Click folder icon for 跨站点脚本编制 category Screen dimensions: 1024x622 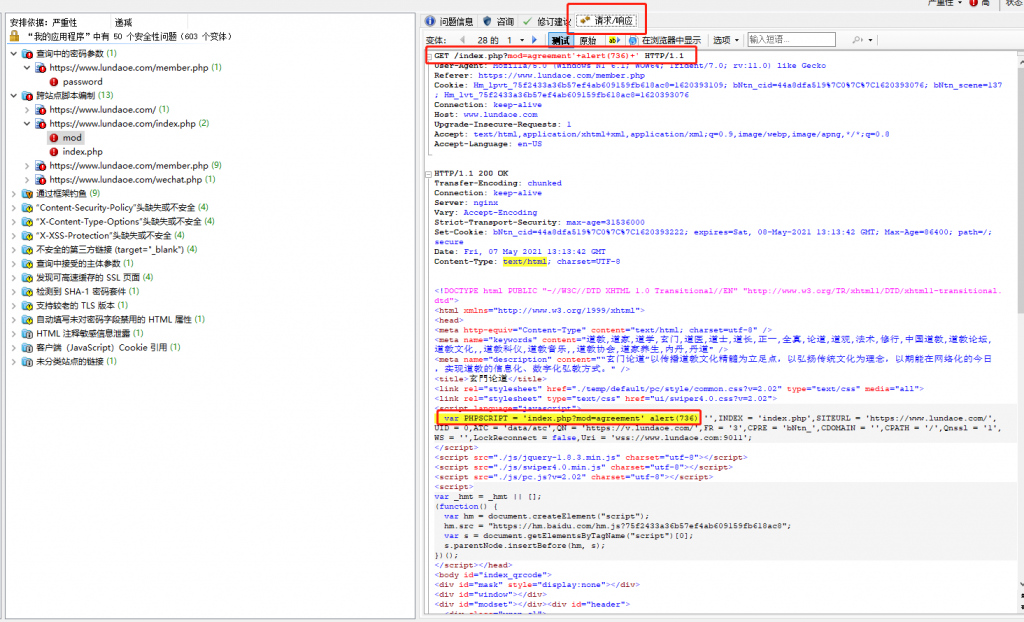click(27, 96)
